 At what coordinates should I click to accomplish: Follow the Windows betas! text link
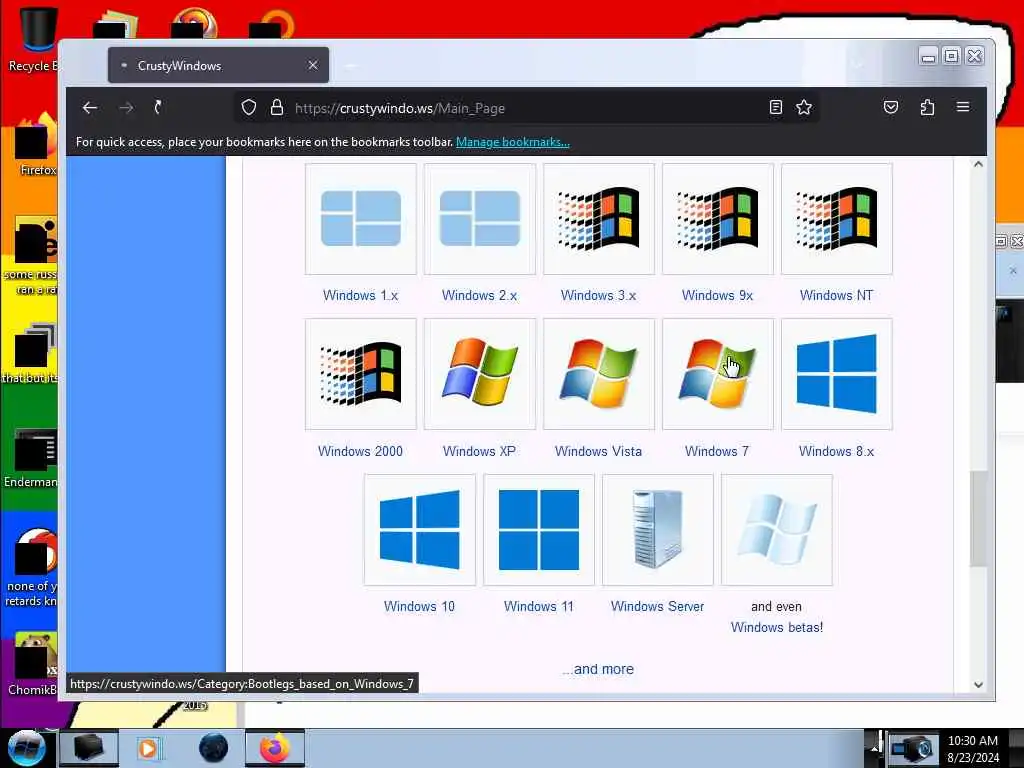[776, 627]
